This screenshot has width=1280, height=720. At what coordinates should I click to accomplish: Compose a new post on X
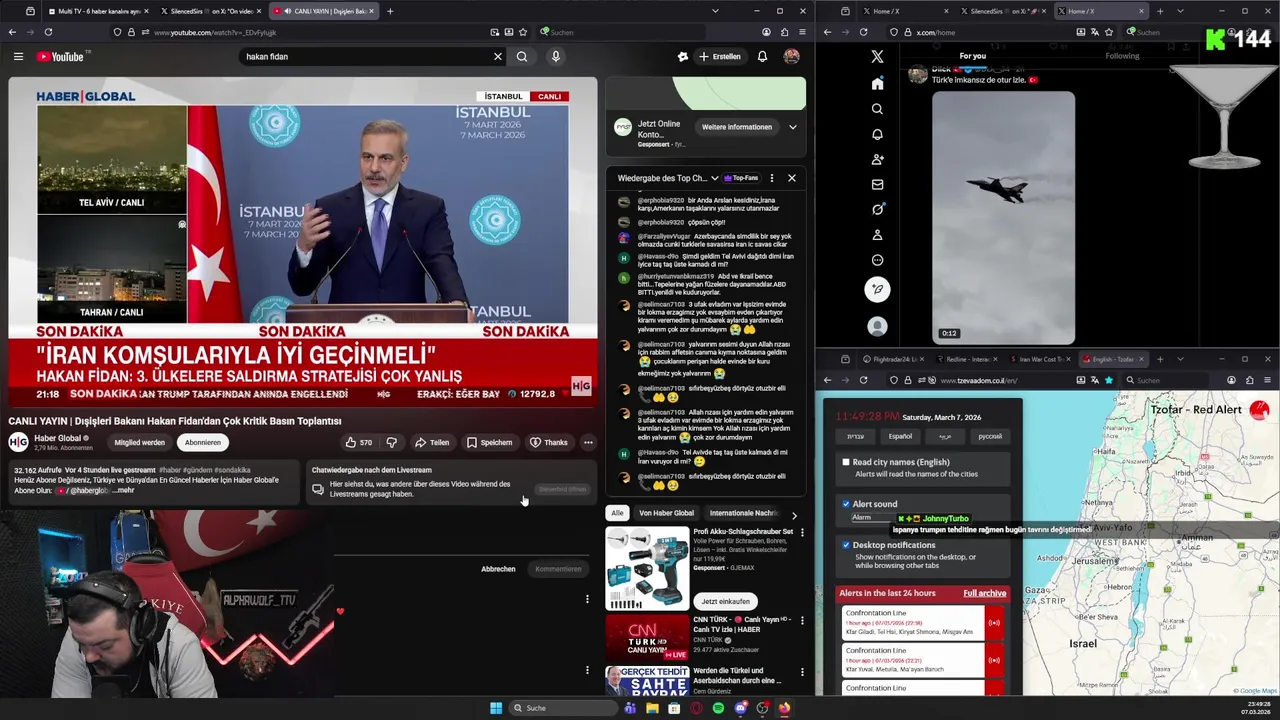[x=877, y=290]
